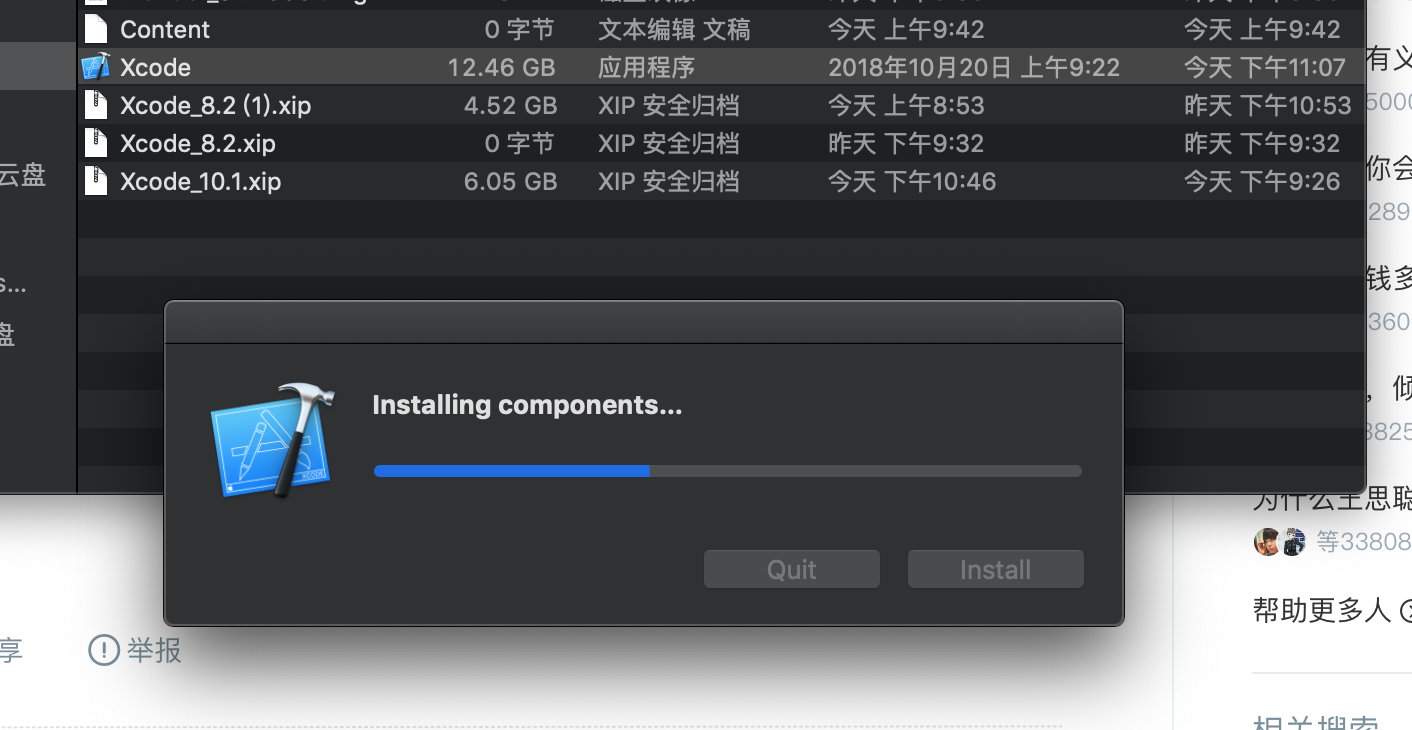Click the installer dialog title bar
Viewport: 1412px width, 730px height.
[644, 322]
